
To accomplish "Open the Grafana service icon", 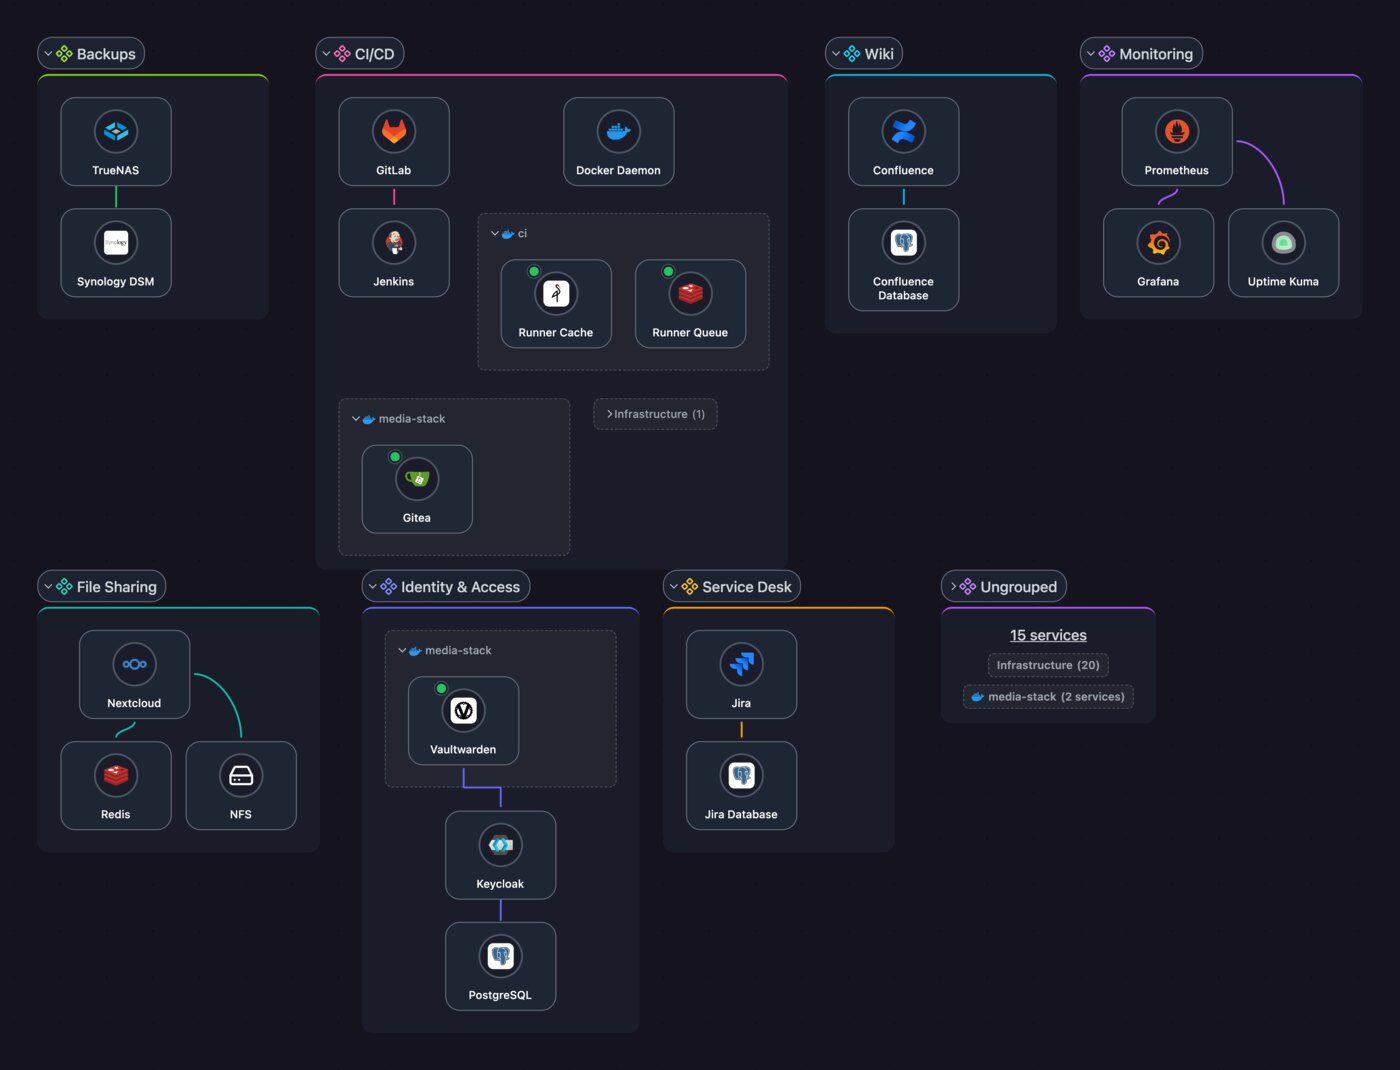I will [x=1159, y=242].
